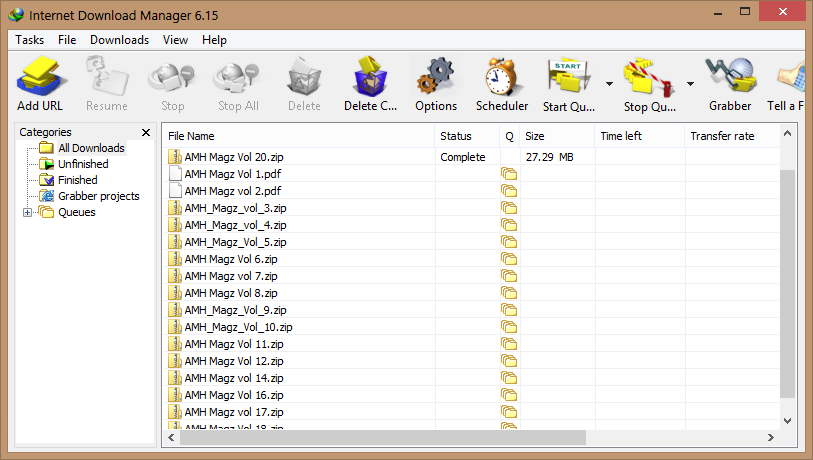Open the Tasks menu
Viewport: 813px width, 460px height.
tap(30, 40)
